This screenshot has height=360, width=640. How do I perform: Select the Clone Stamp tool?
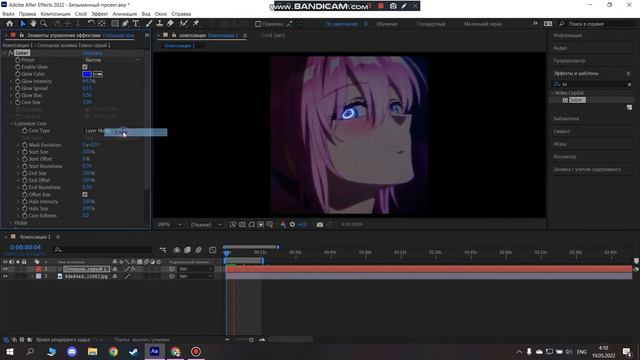(160, 24)
